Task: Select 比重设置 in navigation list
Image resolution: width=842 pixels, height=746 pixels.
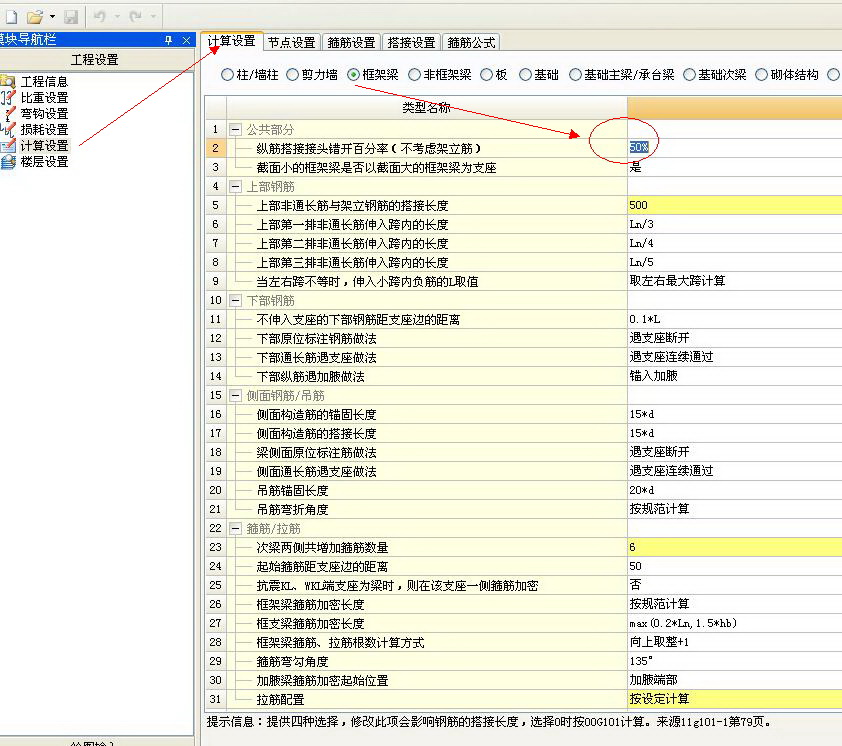Action: click(x=44, y=98)
